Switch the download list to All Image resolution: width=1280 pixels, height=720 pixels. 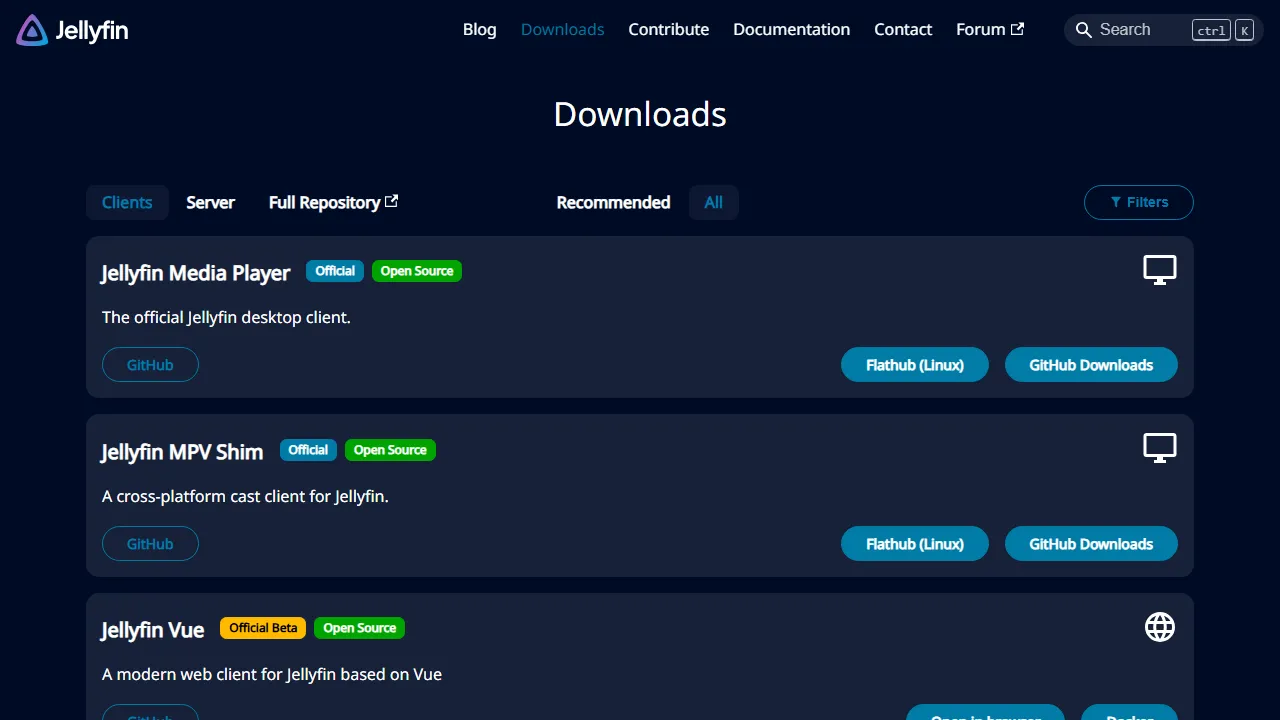pos(713,202)
